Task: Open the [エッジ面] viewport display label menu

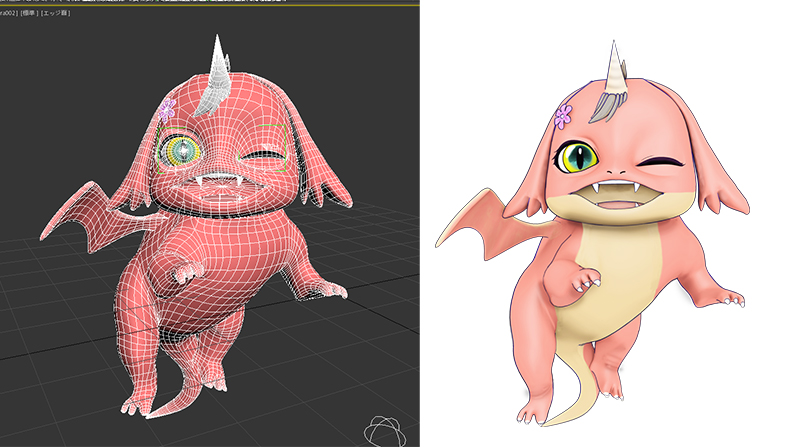Action: tap(56, 13)
